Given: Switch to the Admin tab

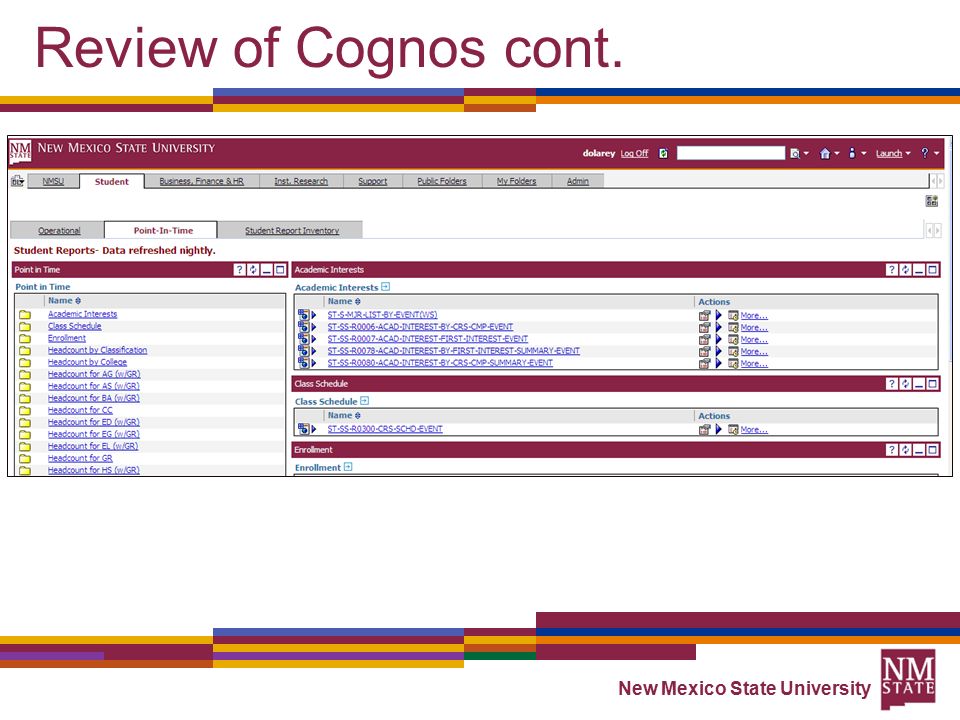Looking at the screenshot, I should pos(577,181).
